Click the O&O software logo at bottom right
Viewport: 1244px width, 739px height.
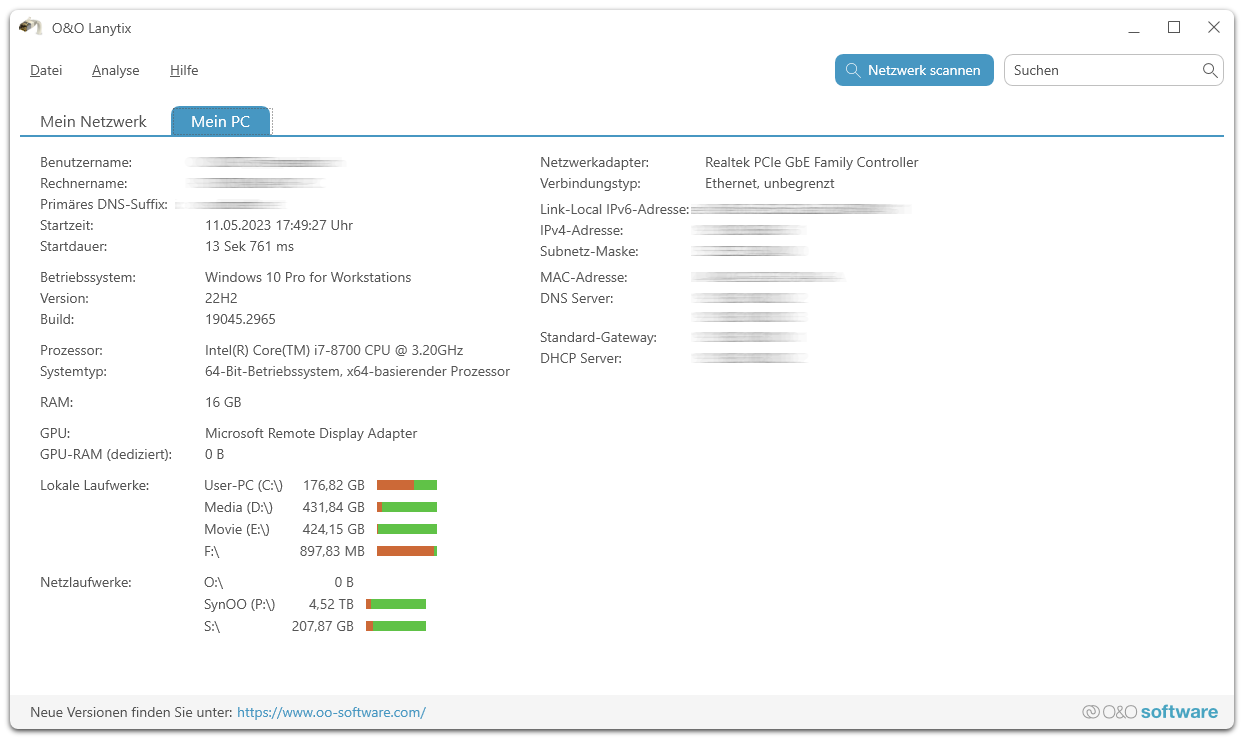pyautogui.click(x=1150, y=712)
